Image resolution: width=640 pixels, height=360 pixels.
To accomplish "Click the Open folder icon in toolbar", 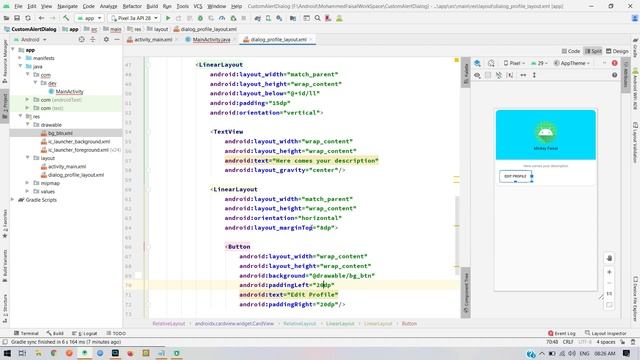I will pyautogui.click(x=7, y=18).
